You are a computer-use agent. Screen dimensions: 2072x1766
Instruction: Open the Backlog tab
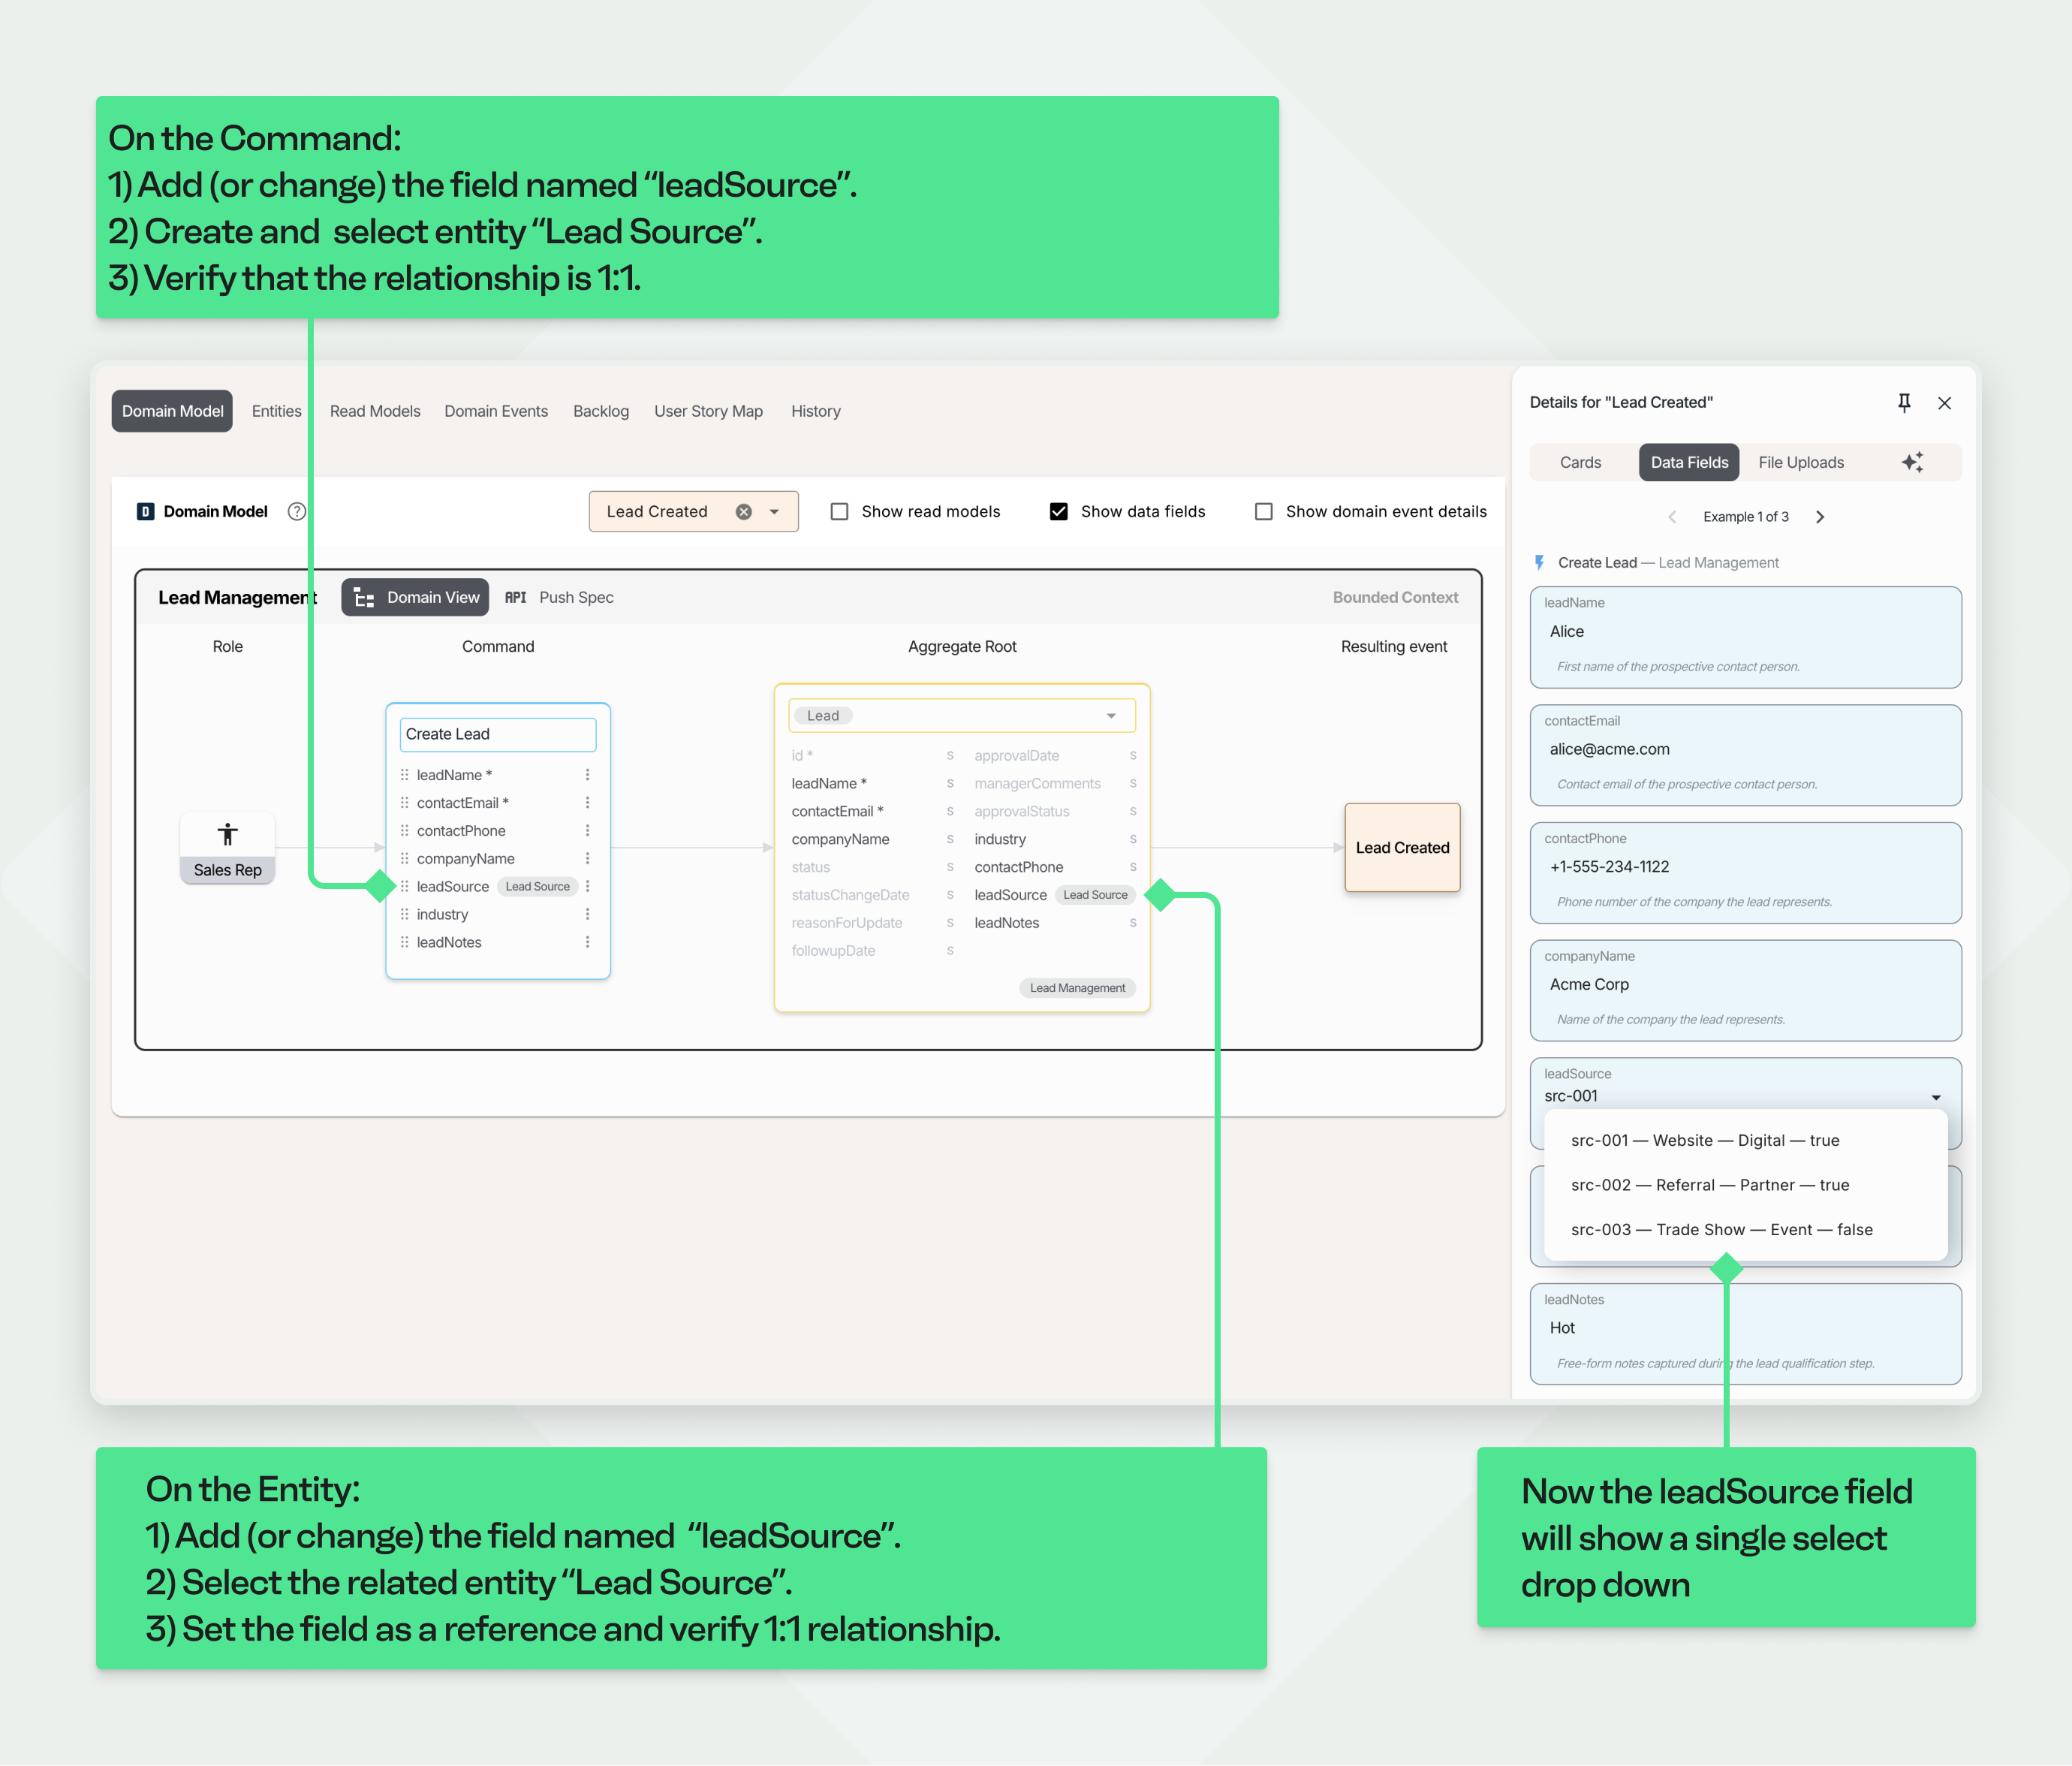click(x=601, y=411)
